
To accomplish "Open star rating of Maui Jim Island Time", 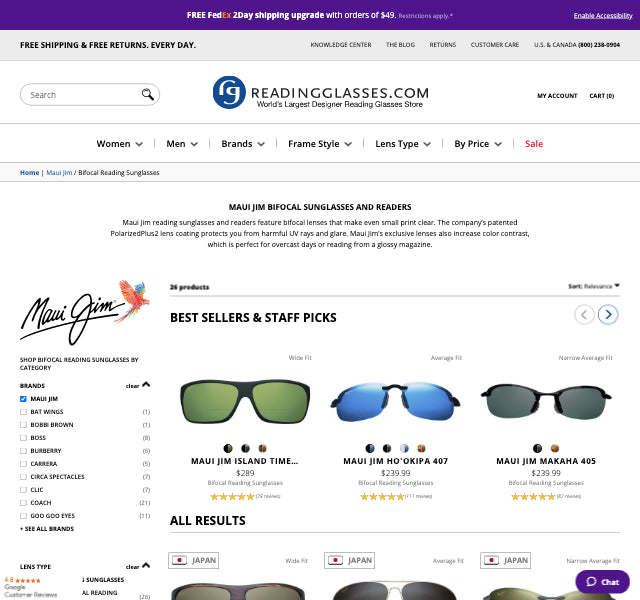I will [x=232, y=497].
